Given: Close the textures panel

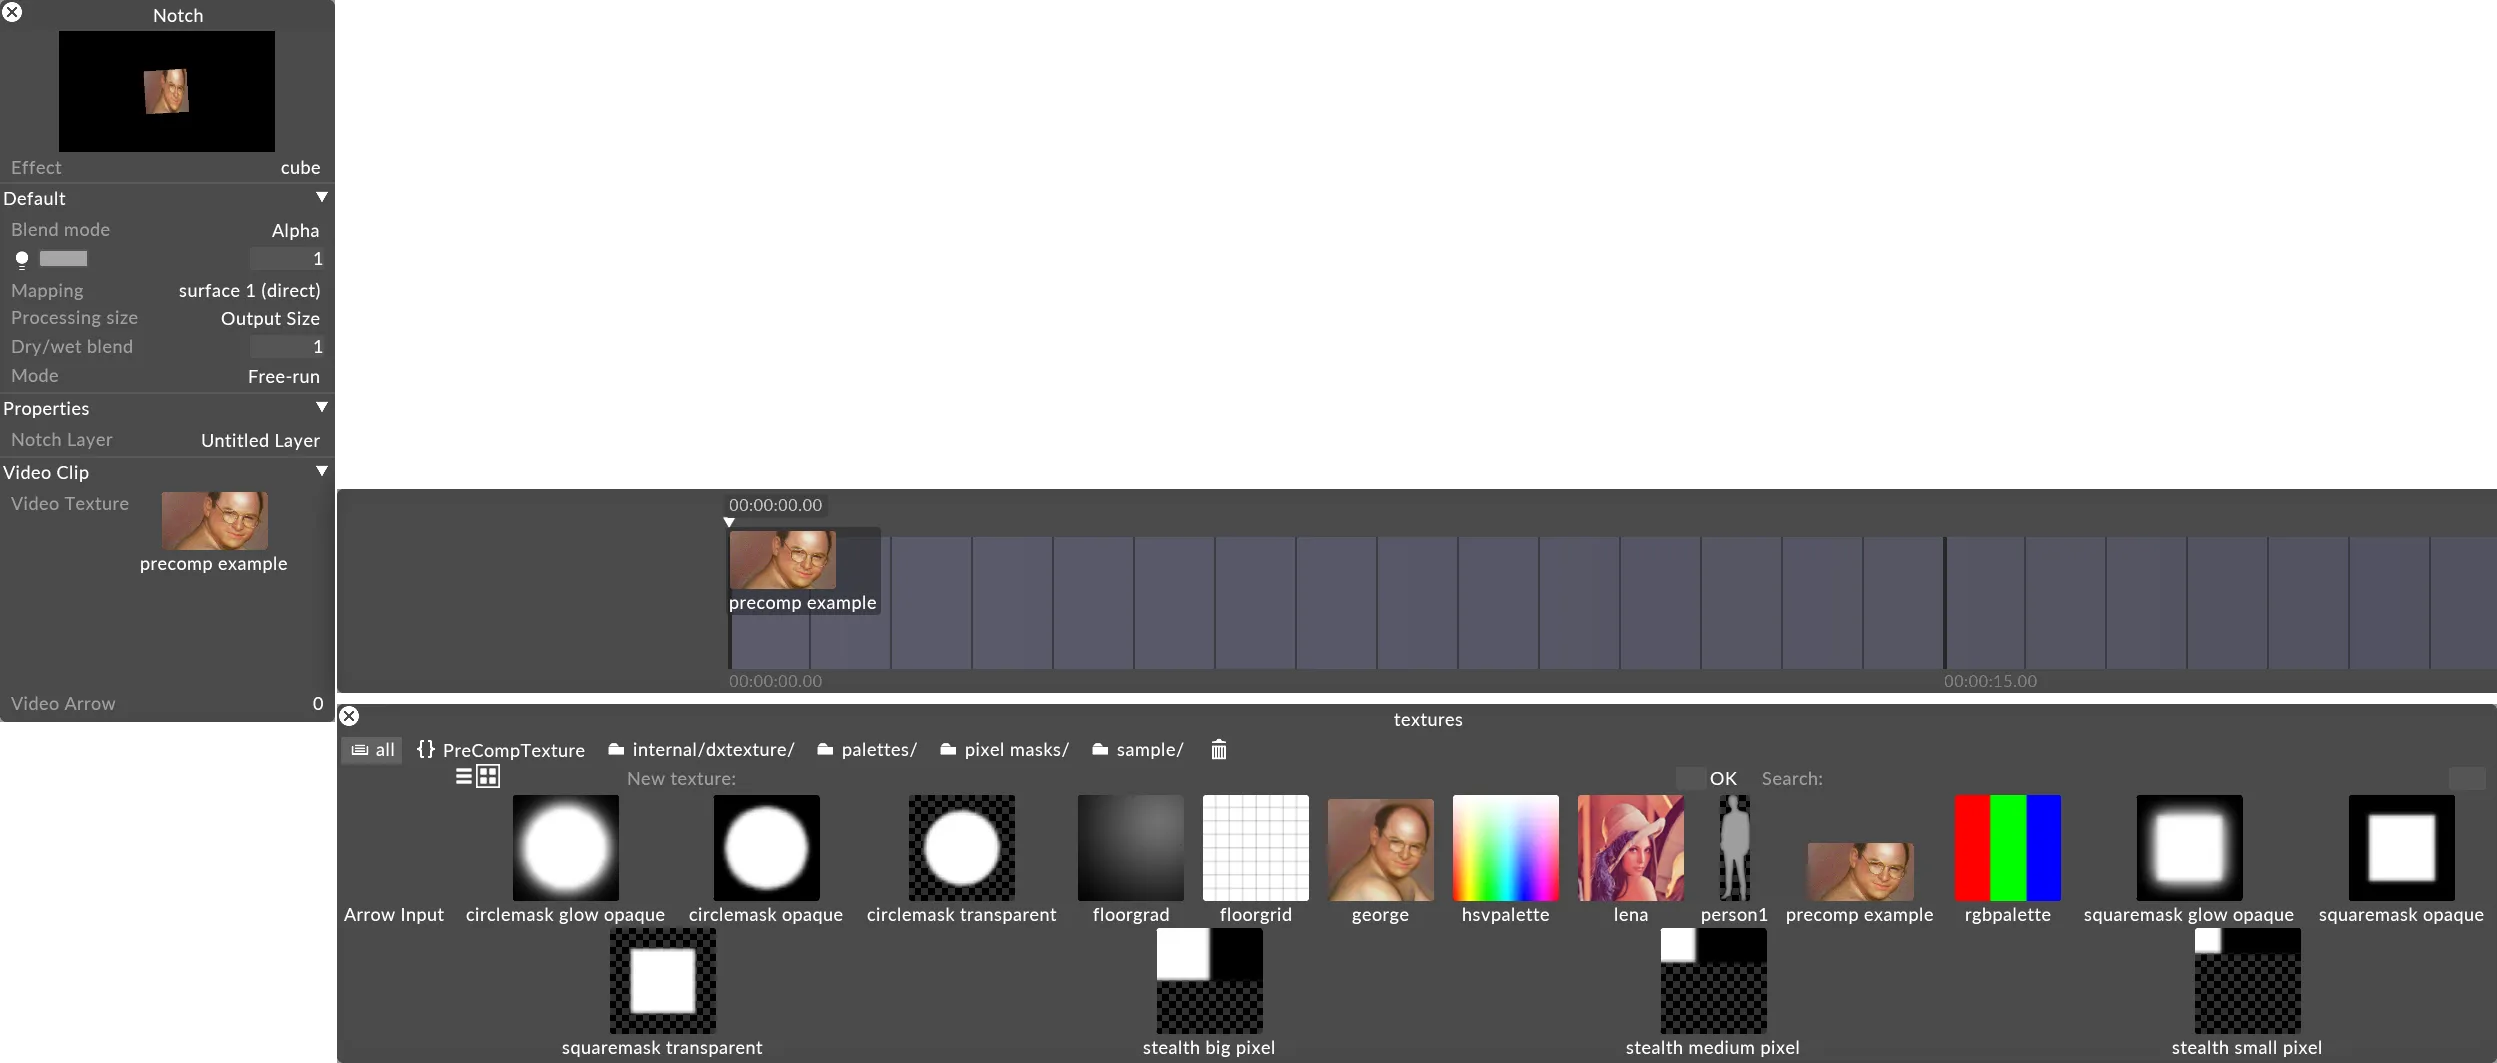Looking at the screenshot, I should tap(349, 717).
